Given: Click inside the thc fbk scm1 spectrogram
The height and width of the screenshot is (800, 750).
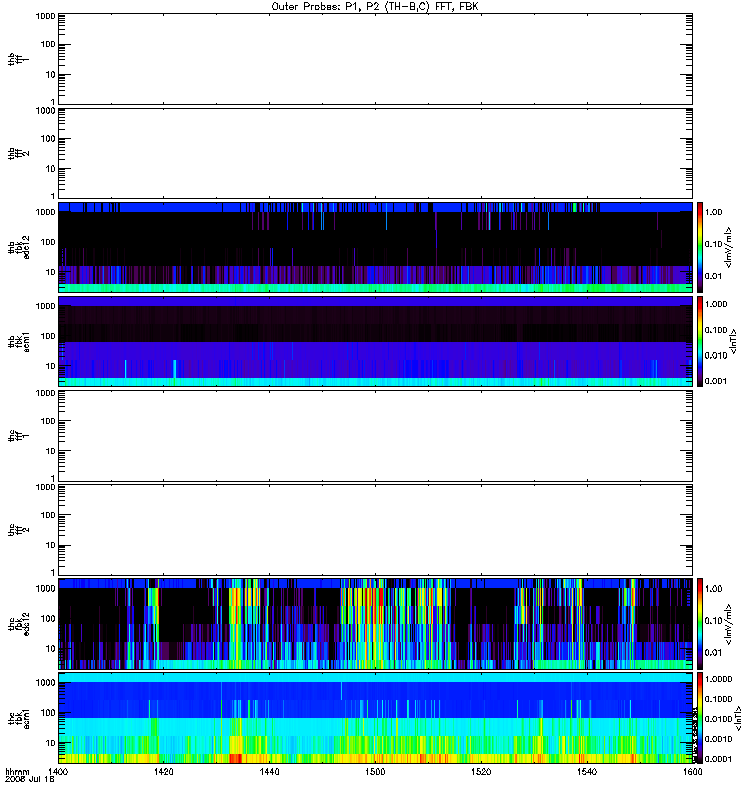Looking at the screenshot, I should tap(376, 718).
